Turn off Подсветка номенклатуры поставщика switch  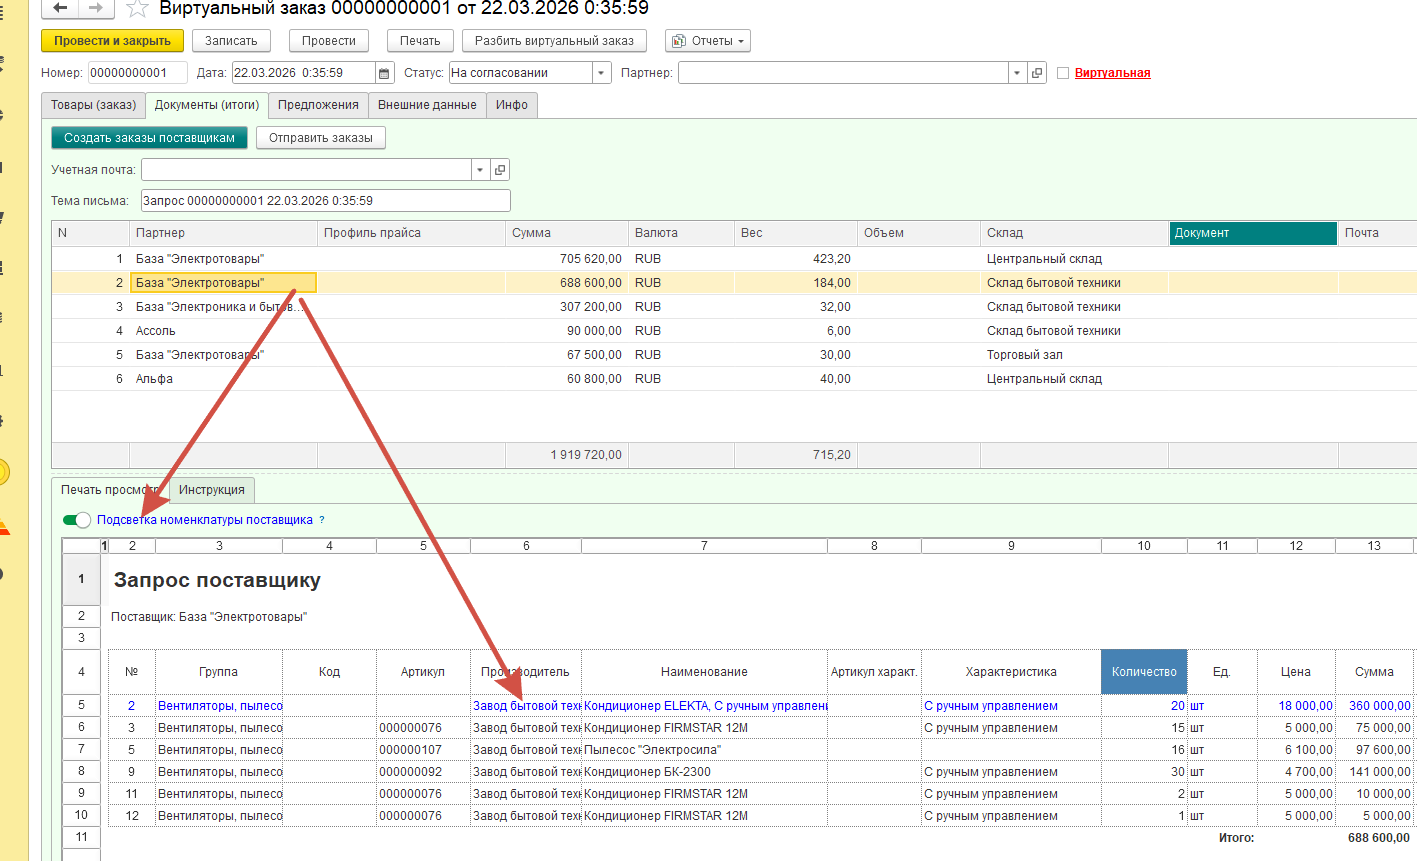click(x=76, y=520)
